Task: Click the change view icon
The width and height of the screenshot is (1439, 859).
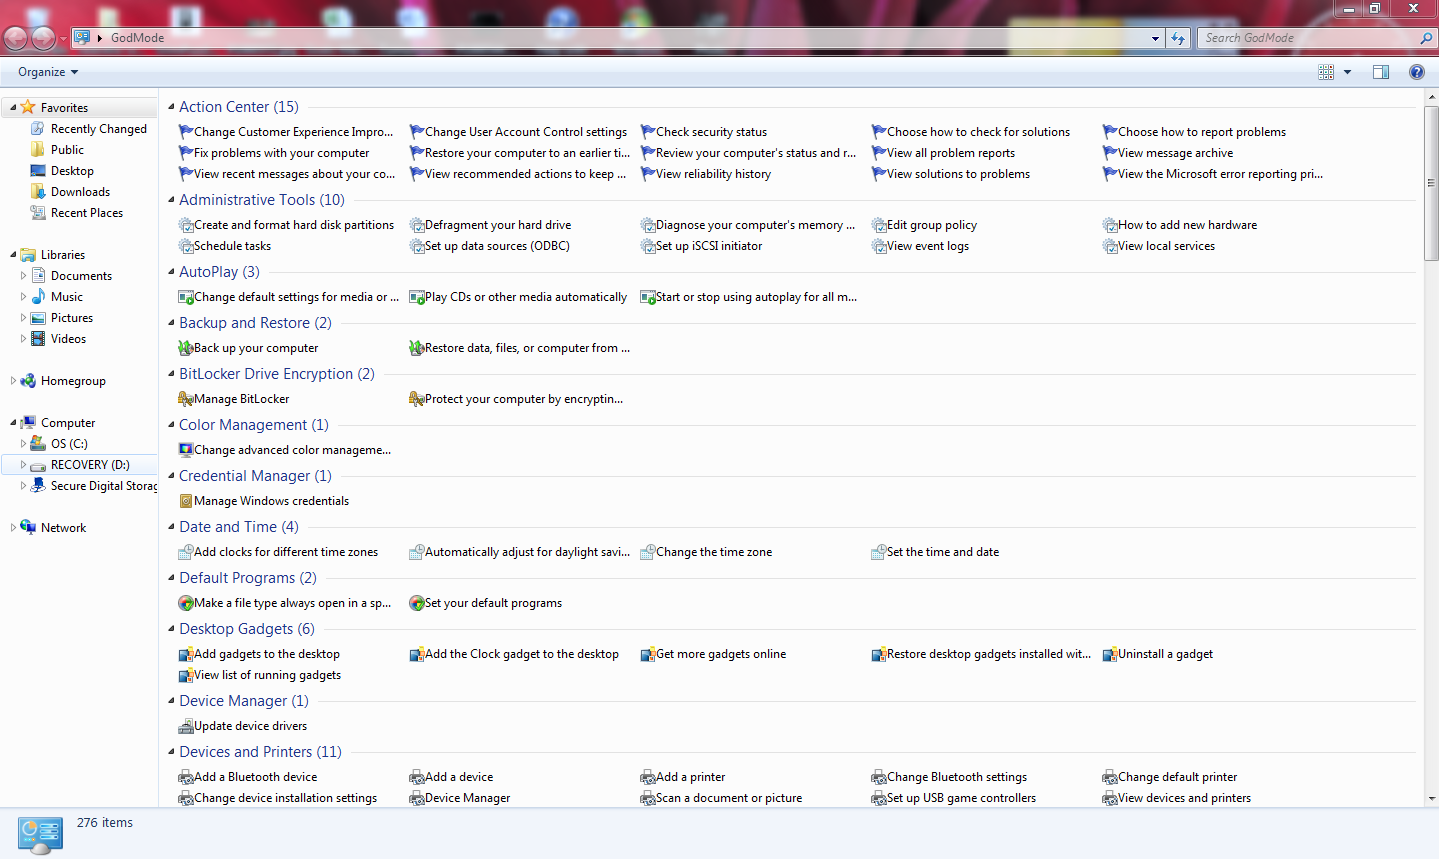Action: tap(1326, 72)
